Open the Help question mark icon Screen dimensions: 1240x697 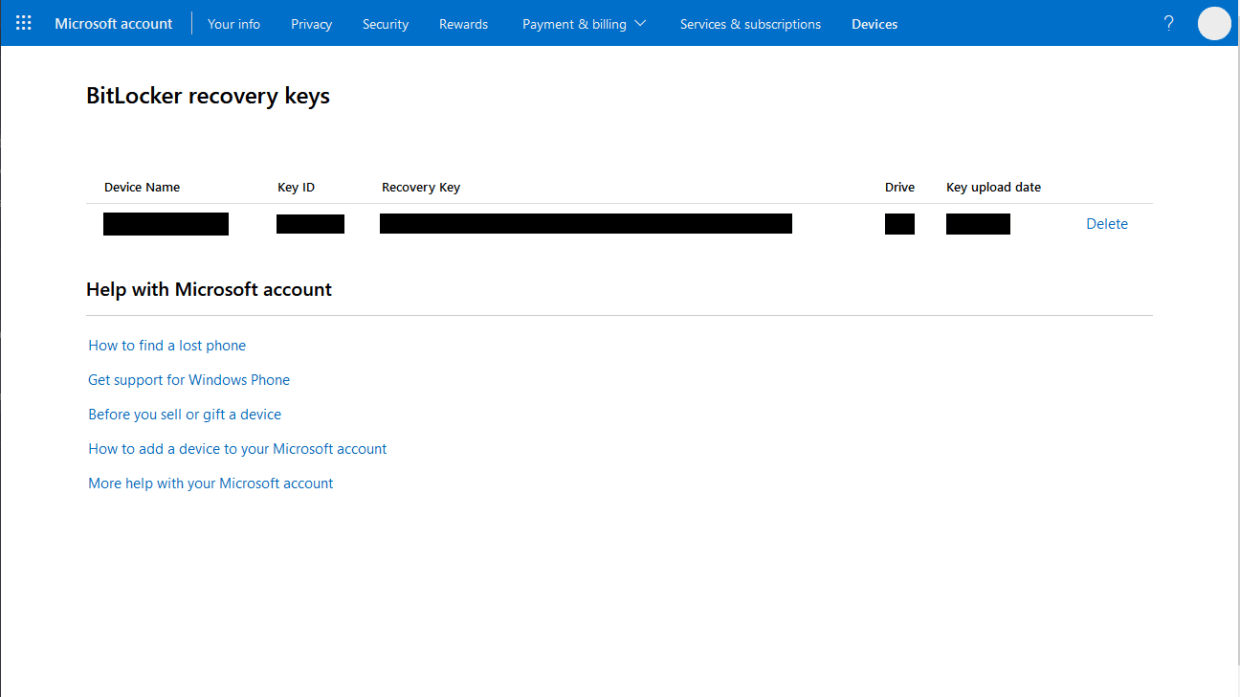pyautogui.click(x=1168, y=23)
